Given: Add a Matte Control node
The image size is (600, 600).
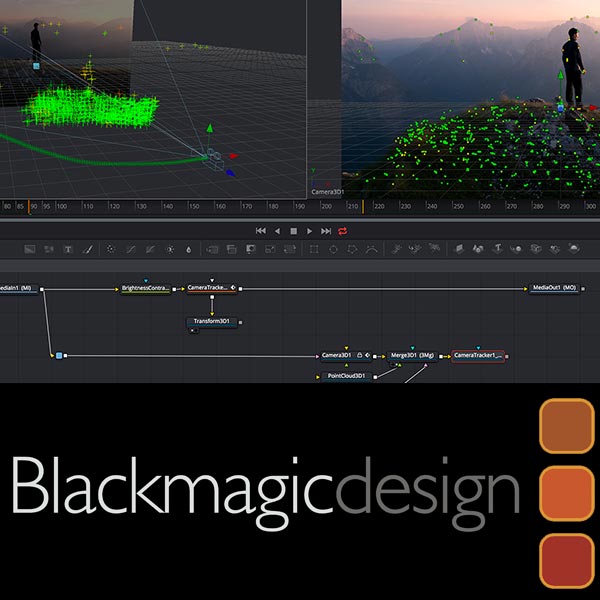Looking at the screenshot, I should (251, 249).
